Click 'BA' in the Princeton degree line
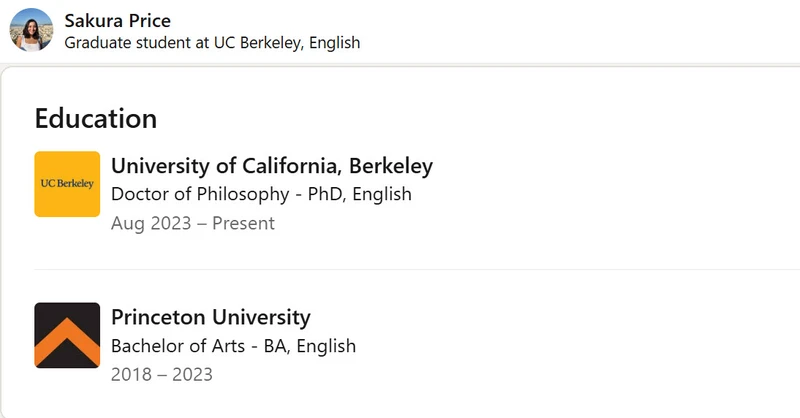This screenshot has height=418, width=800. [277, 346]
